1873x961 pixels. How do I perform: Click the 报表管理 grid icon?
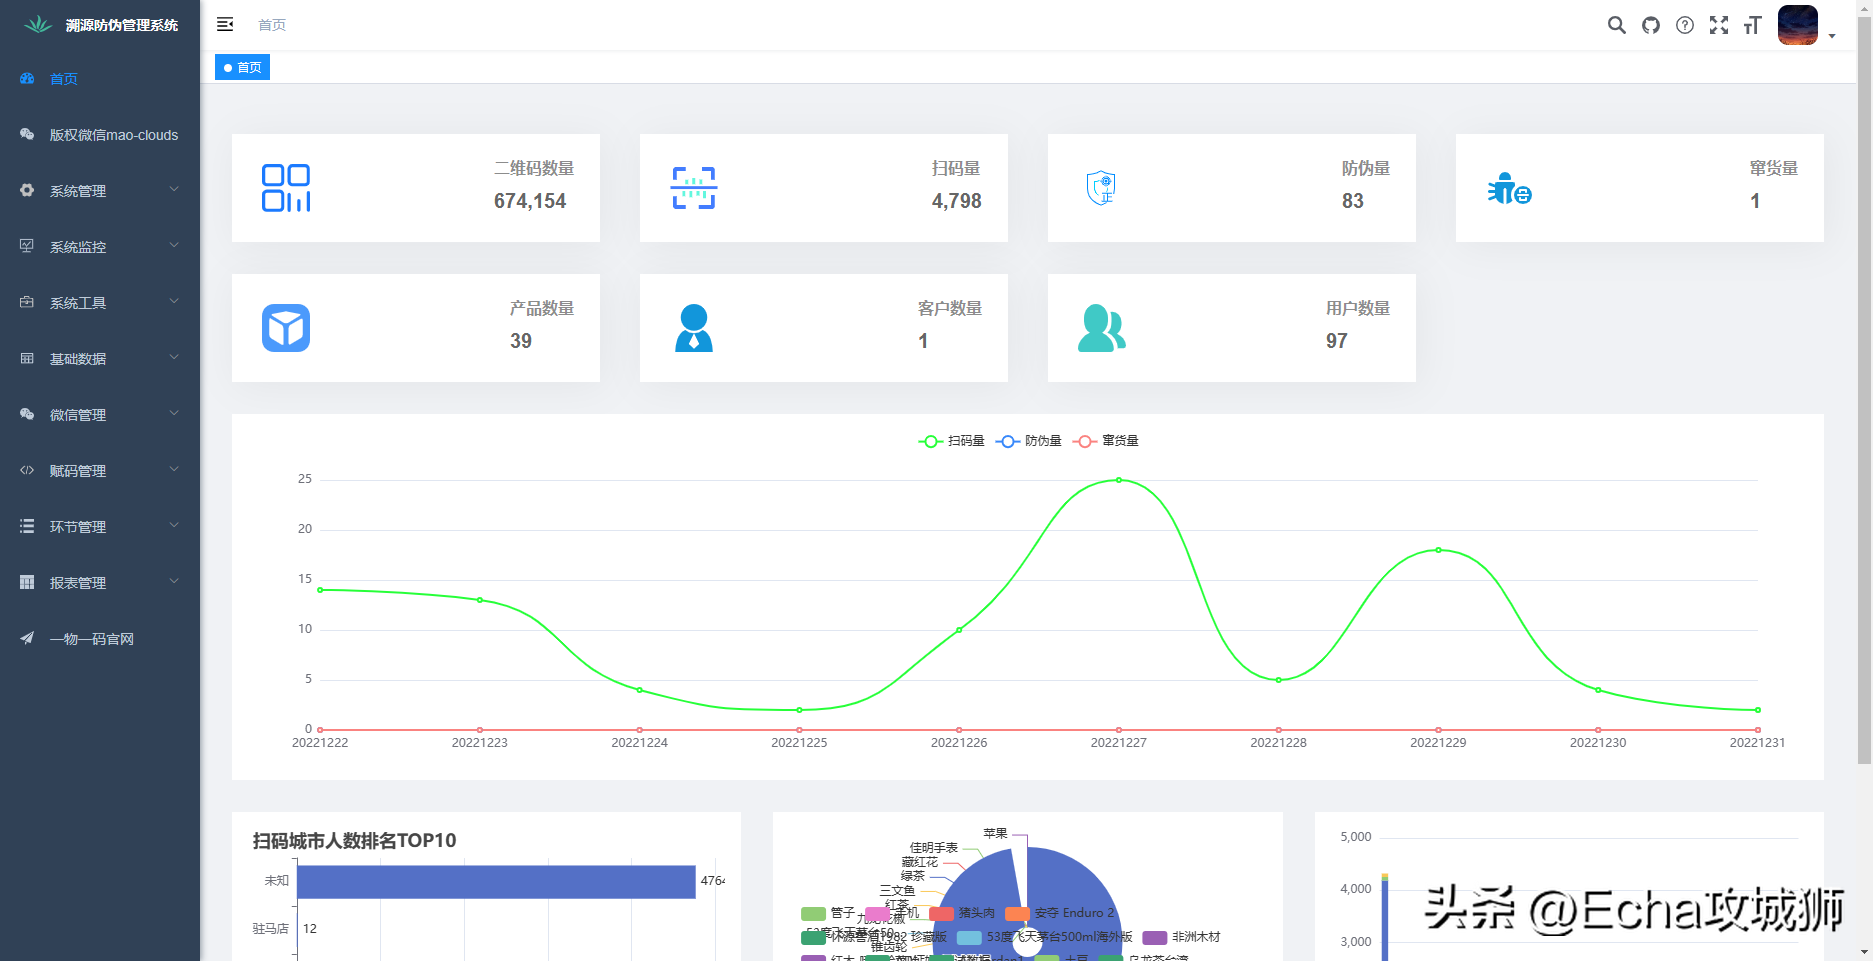coord(27,582)
